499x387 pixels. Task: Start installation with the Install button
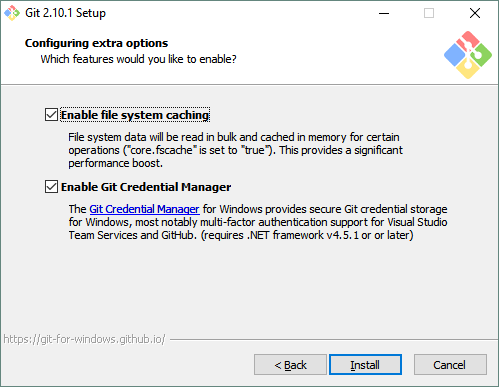pos(365,365)
